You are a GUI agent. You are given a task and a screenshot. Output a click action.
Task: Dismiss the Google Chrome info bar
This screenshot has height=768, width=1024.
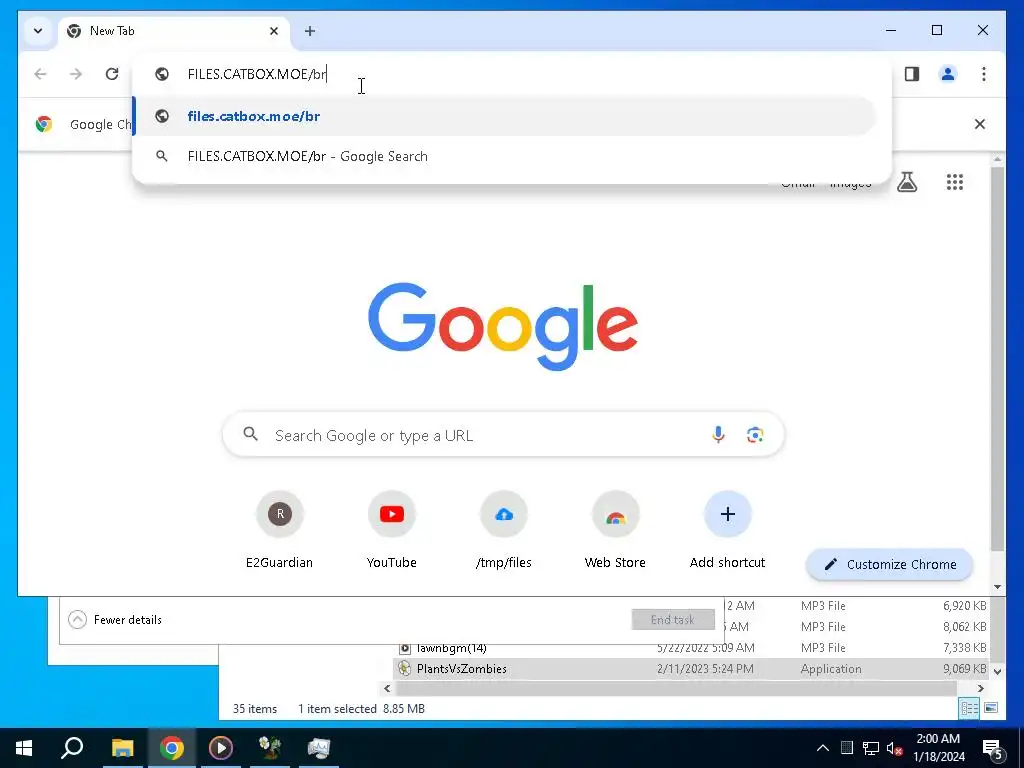pyautogui.click(x=980, y=124)
